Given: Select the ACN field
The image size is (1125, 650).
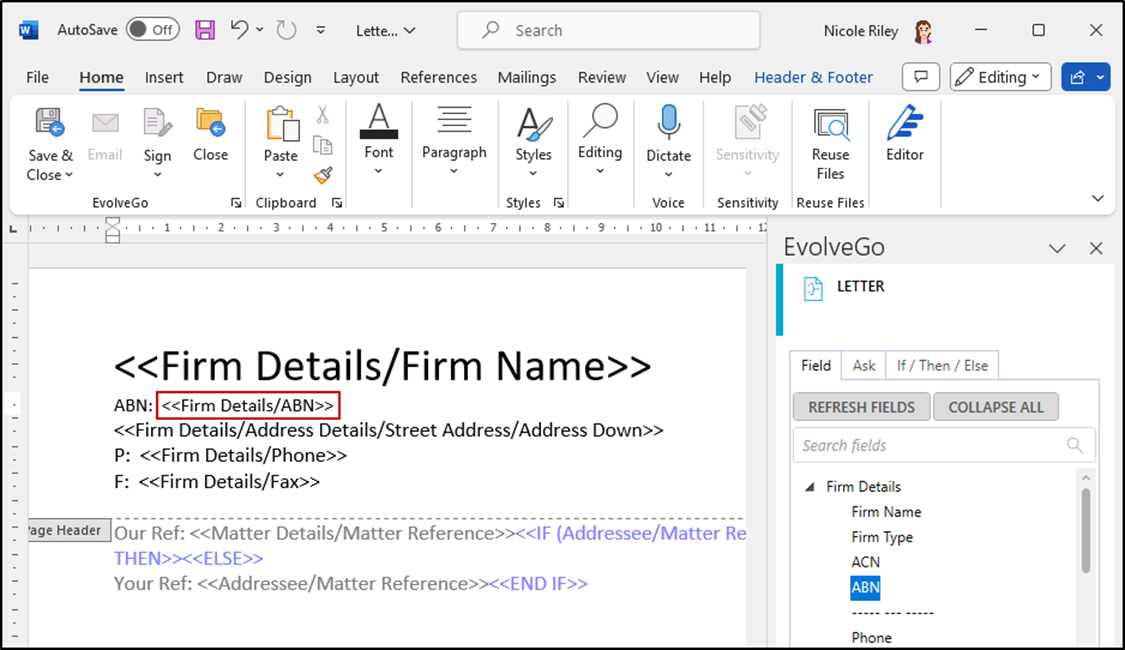Looking at the screenshot, I should [865, 562].
